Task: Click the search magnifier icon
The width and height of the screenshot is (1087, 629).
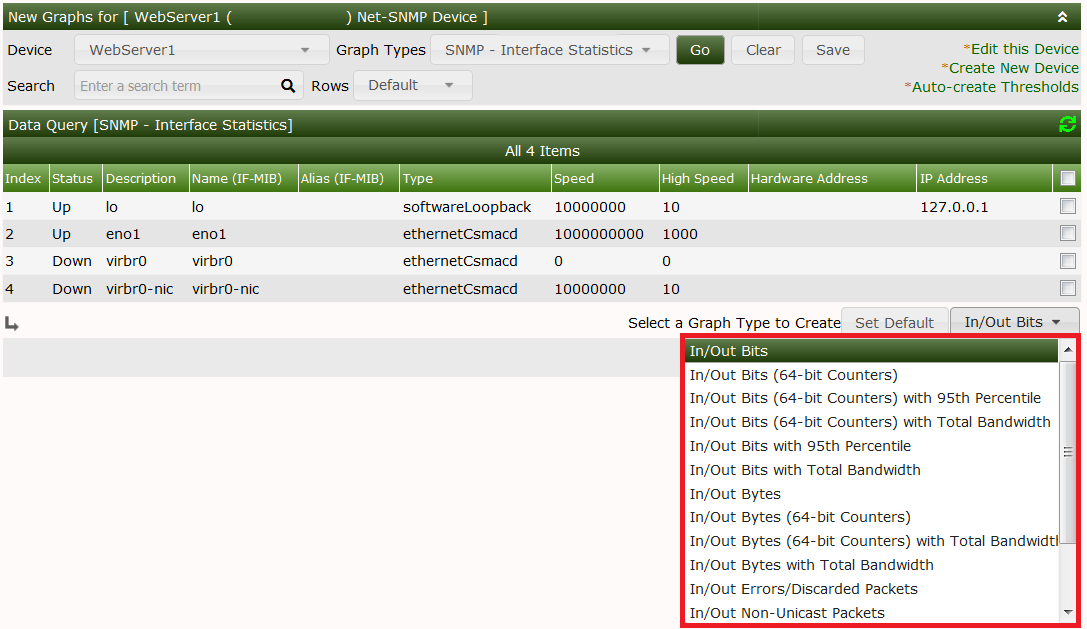Action: pyautogui.click(x=288, y=86)
